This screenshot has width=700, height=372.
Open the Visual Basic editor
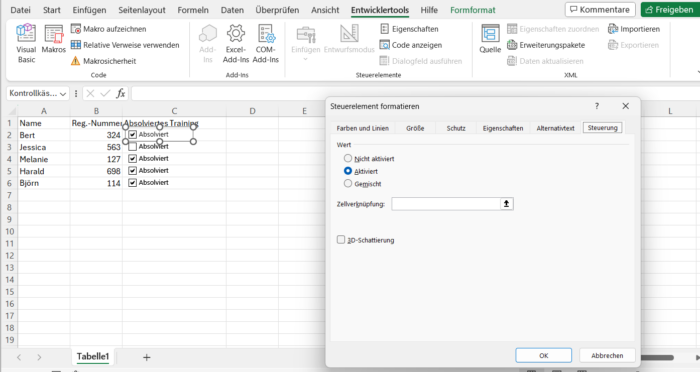coord(26,44)
